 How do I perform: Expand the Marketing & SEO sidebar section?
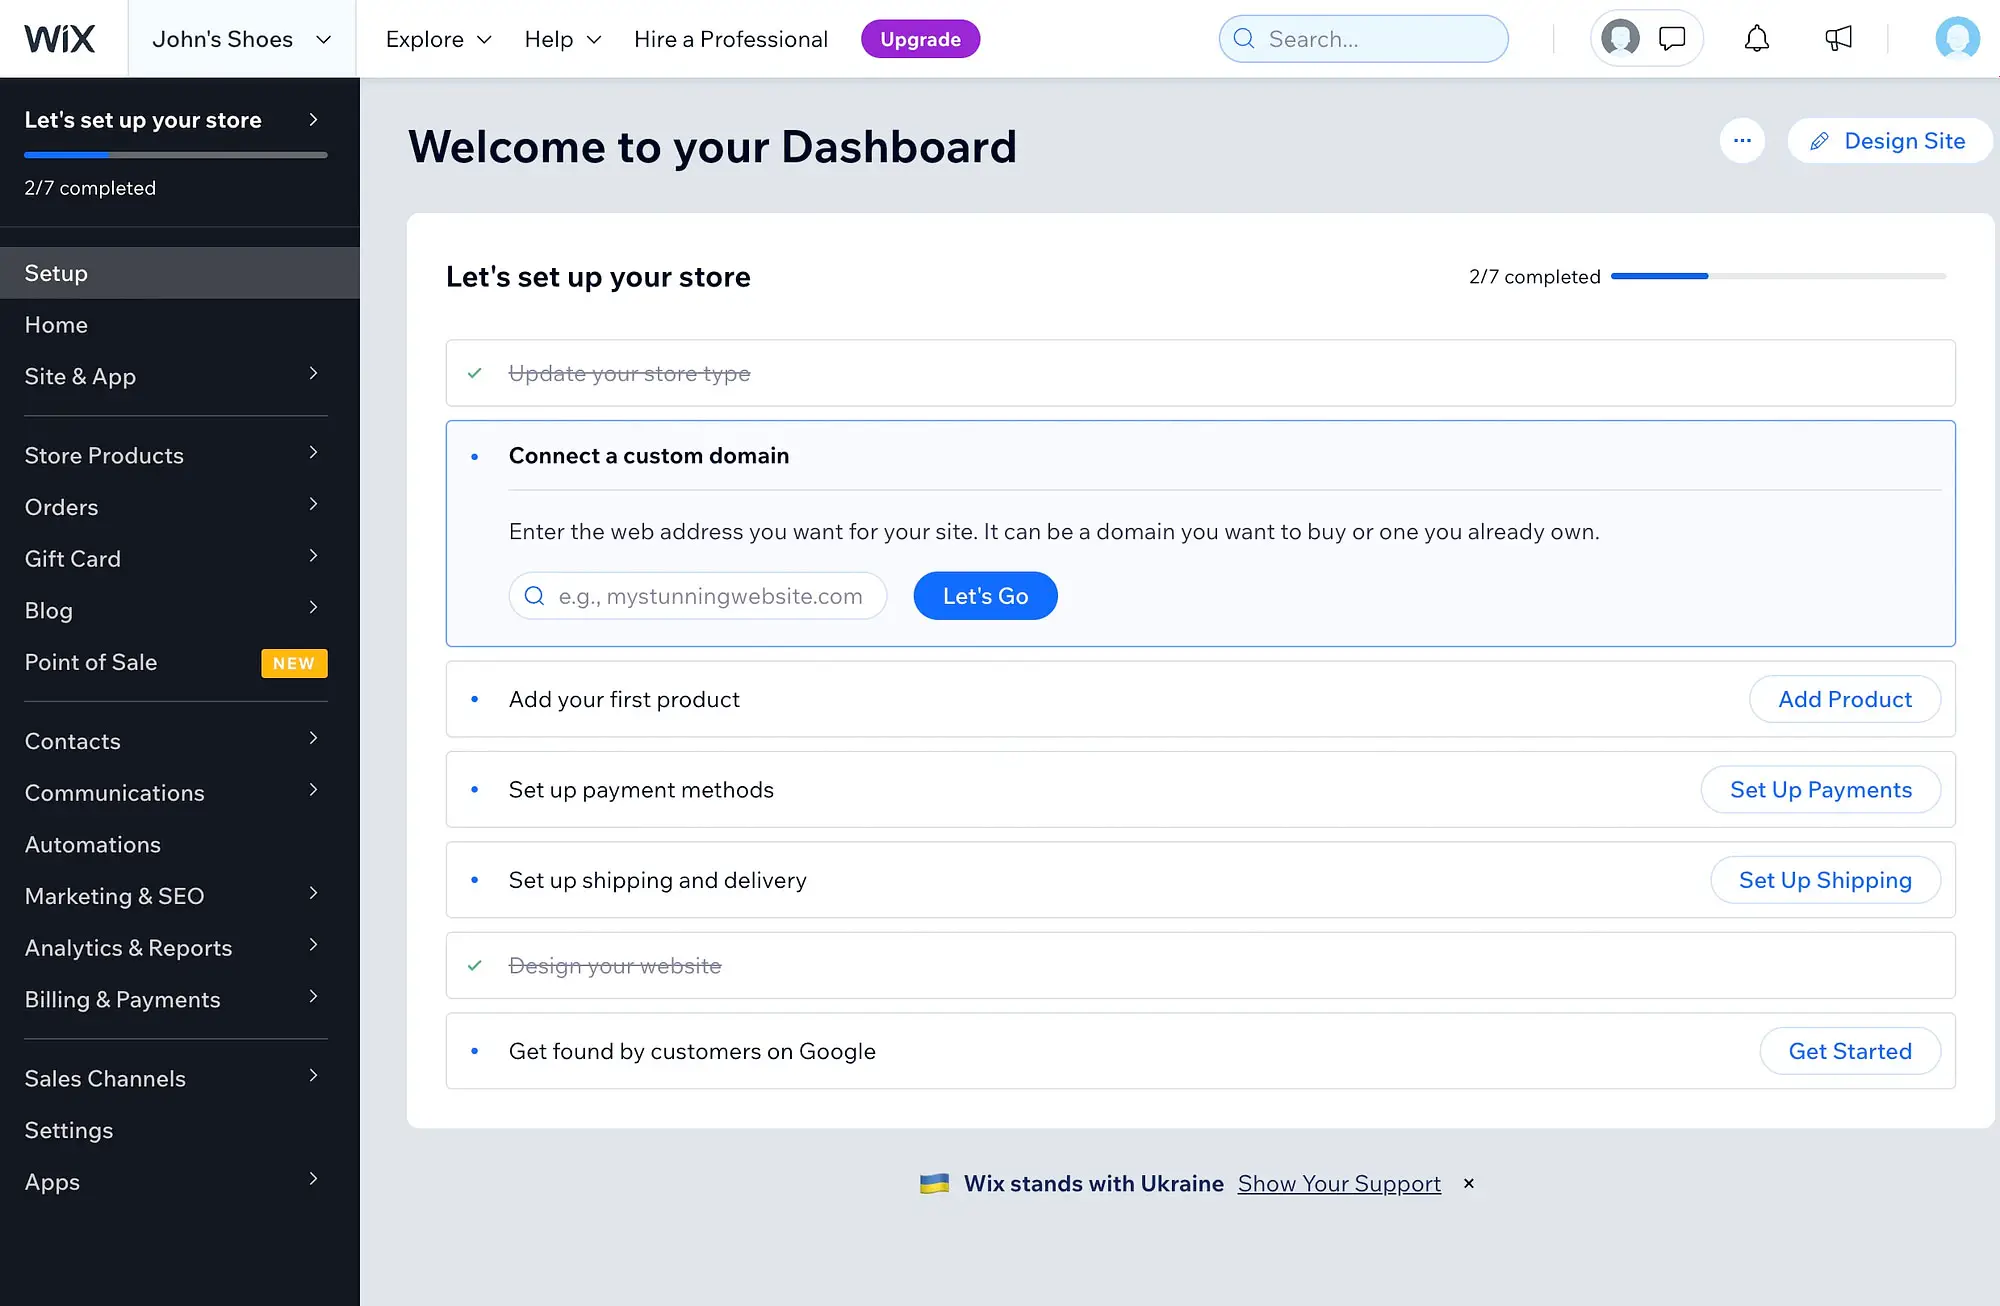pos(175,895)
